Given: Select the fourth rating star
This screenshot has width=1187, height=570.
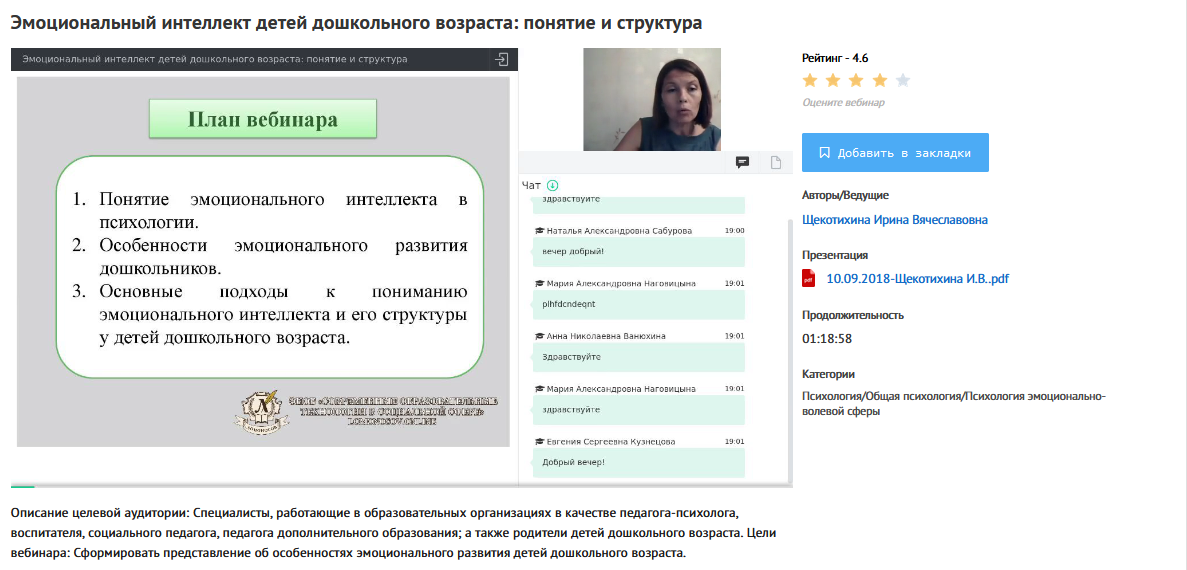Looking at the screenshot, I should [x=879, y=81].
